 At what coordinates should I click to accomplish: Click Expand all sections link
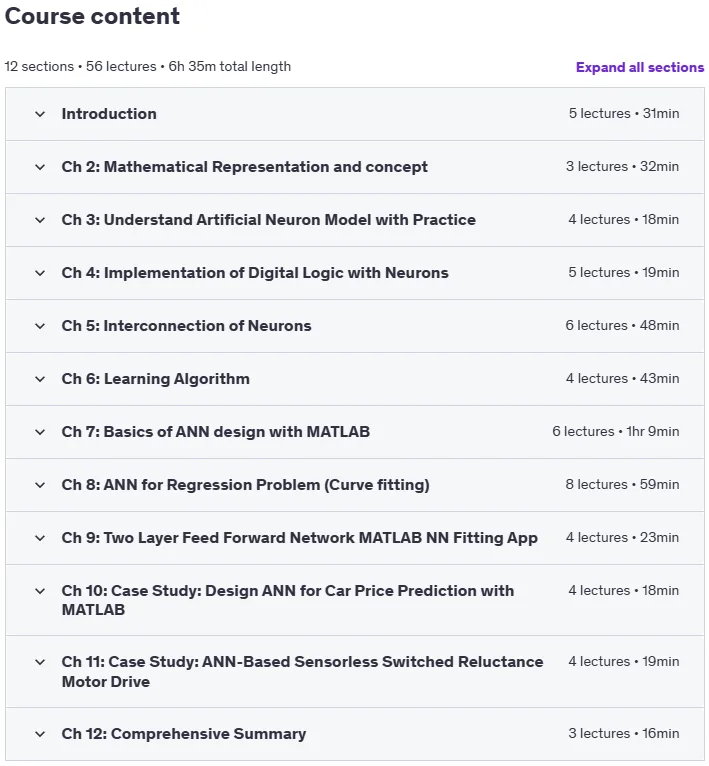pyautogui.click(x=640, y=67)
